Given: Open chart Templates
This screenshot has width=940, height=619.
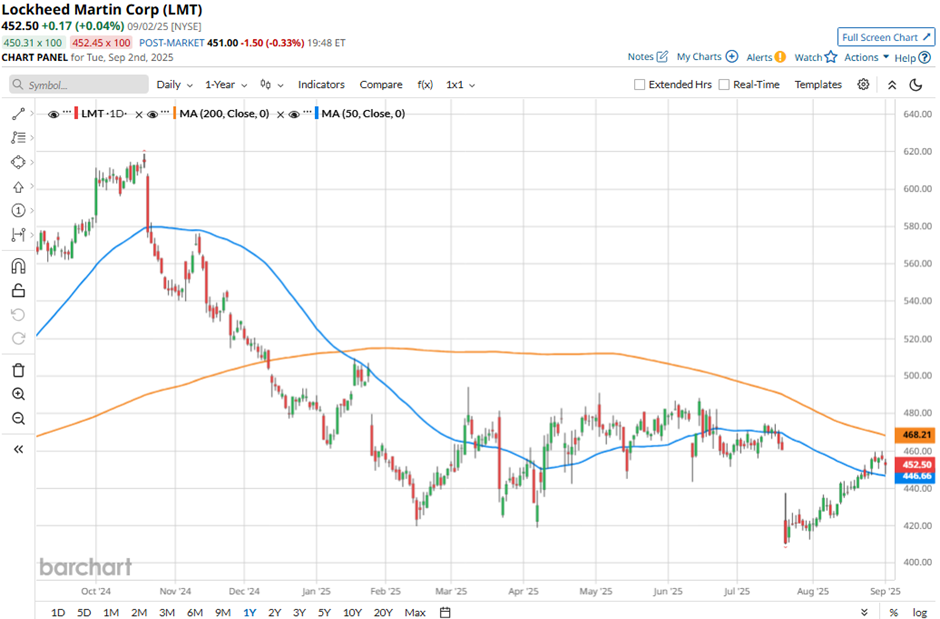Looking at the screenshot, I should (x=818, y=84).
